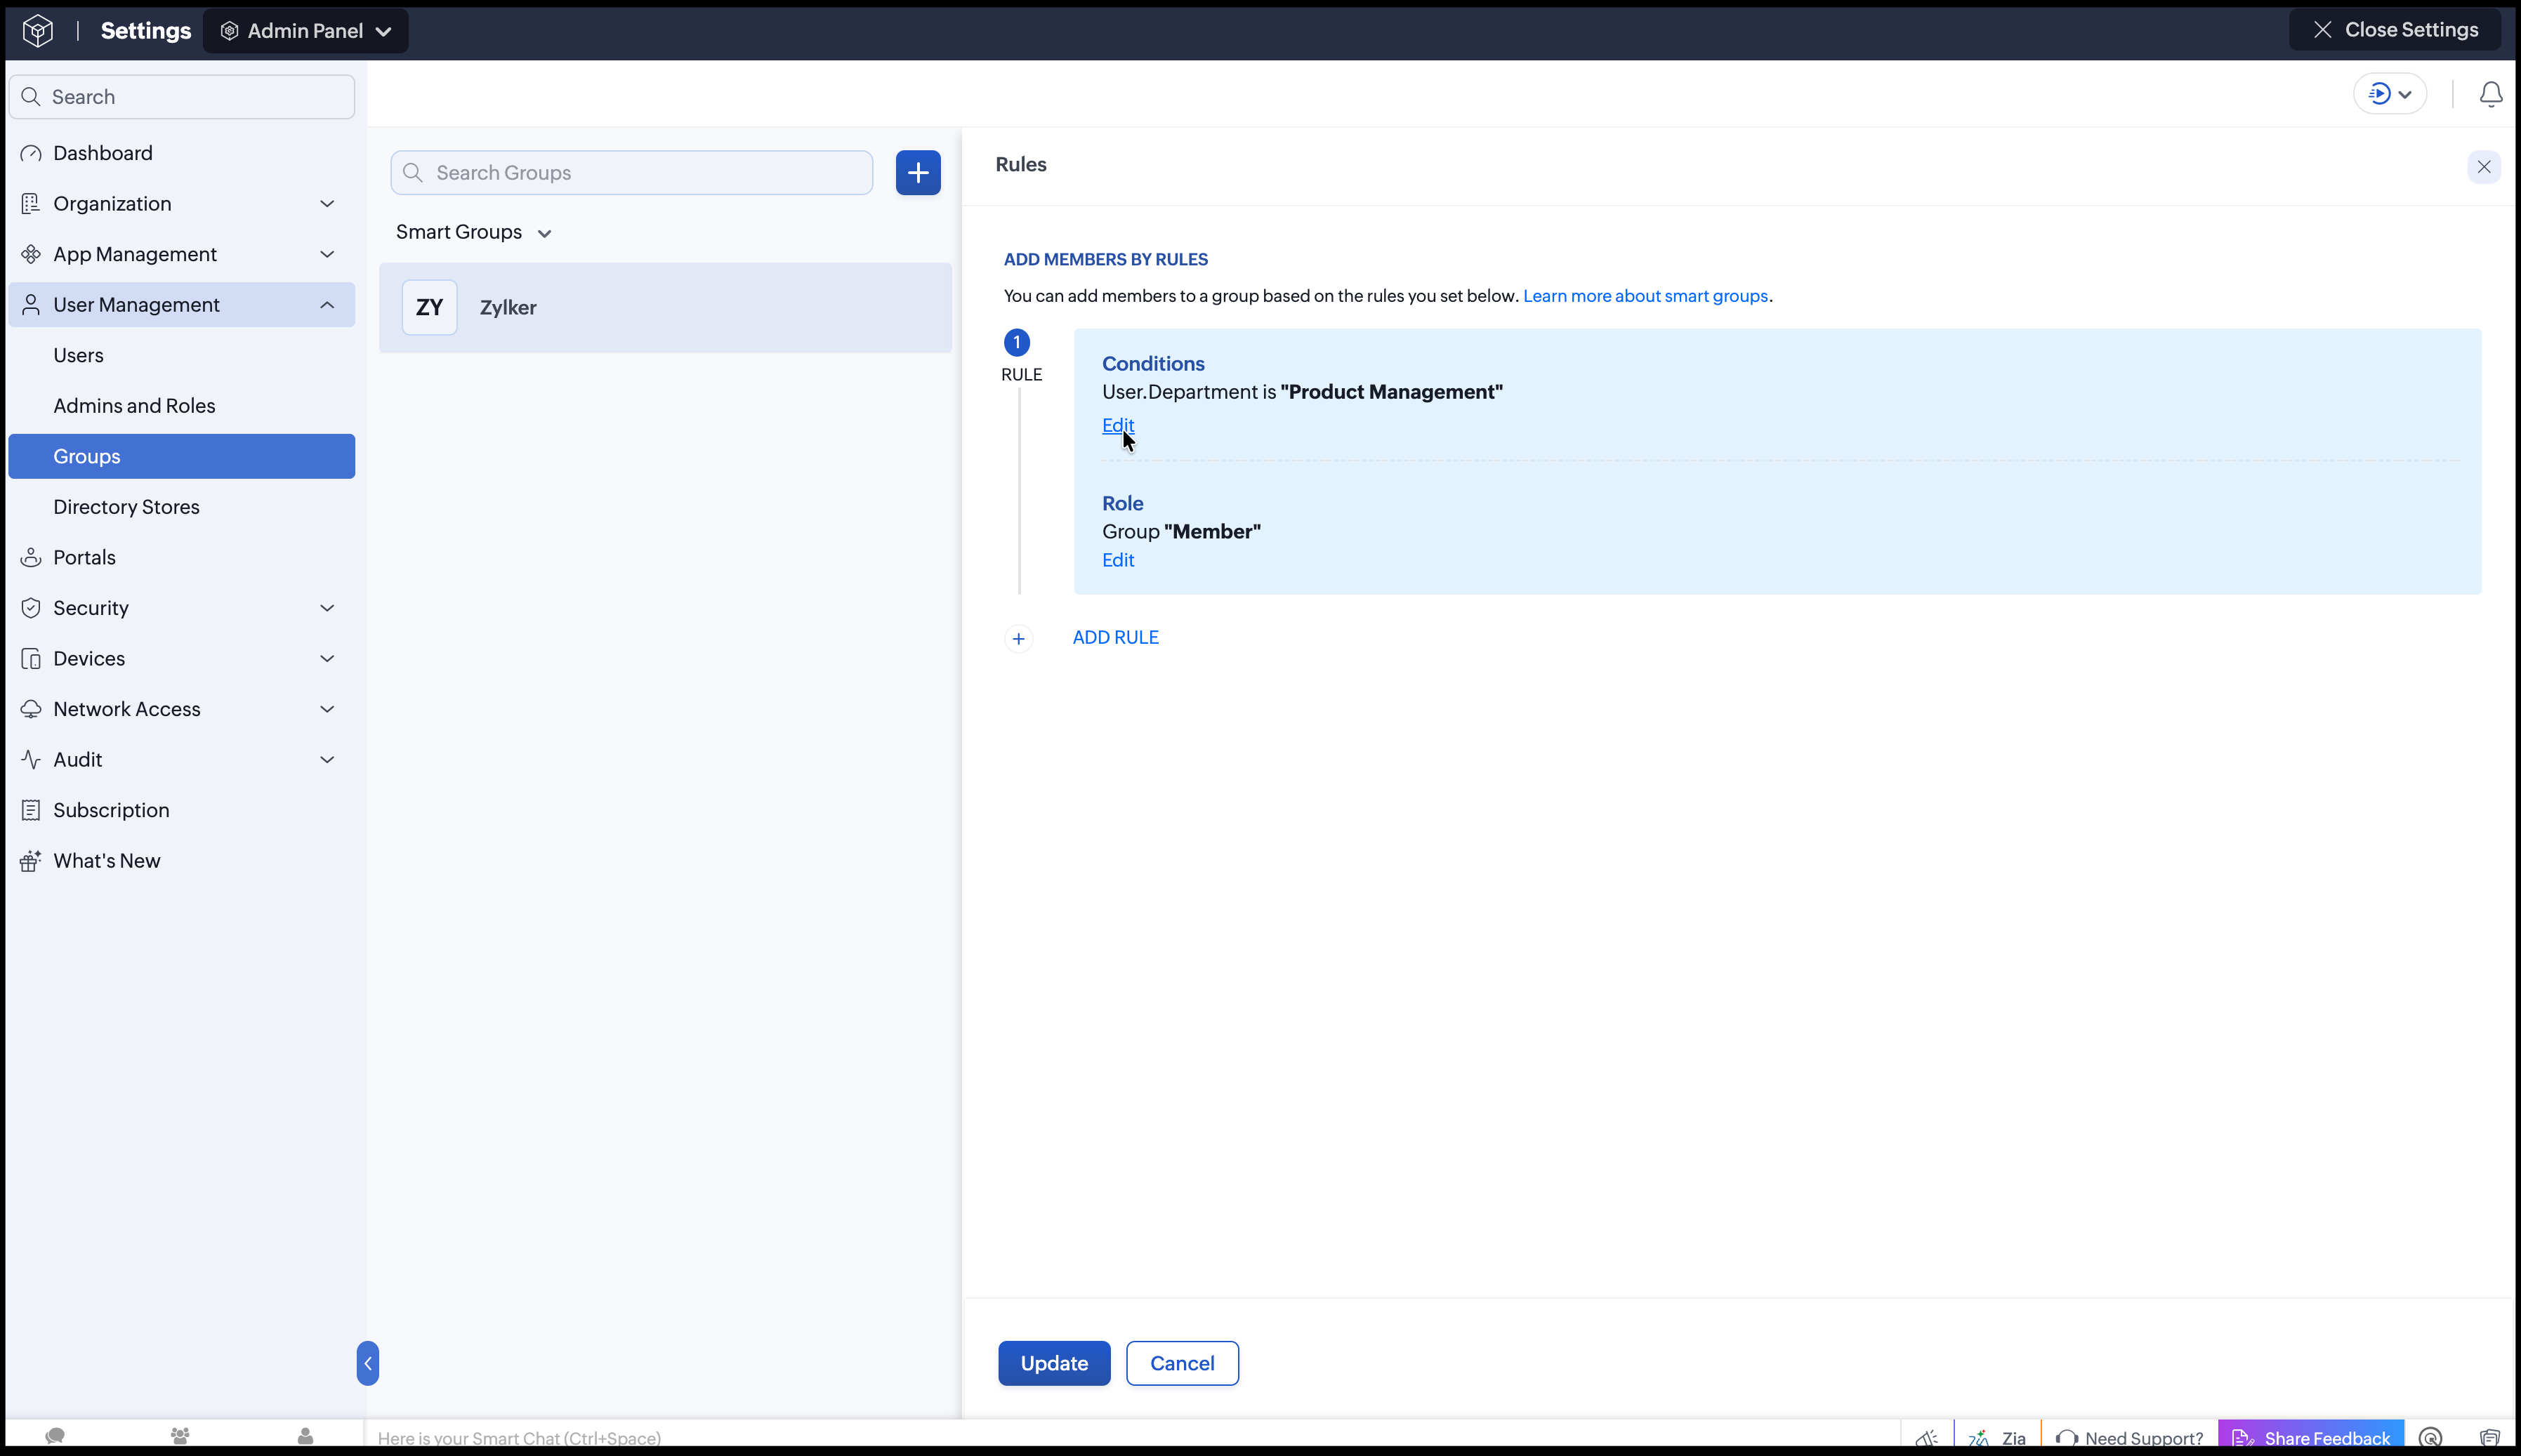Open contacts person icon in bottom bar
Image resolution: width=2521 pixels, height=1456 pixels.
click(x=305, y=1436)
